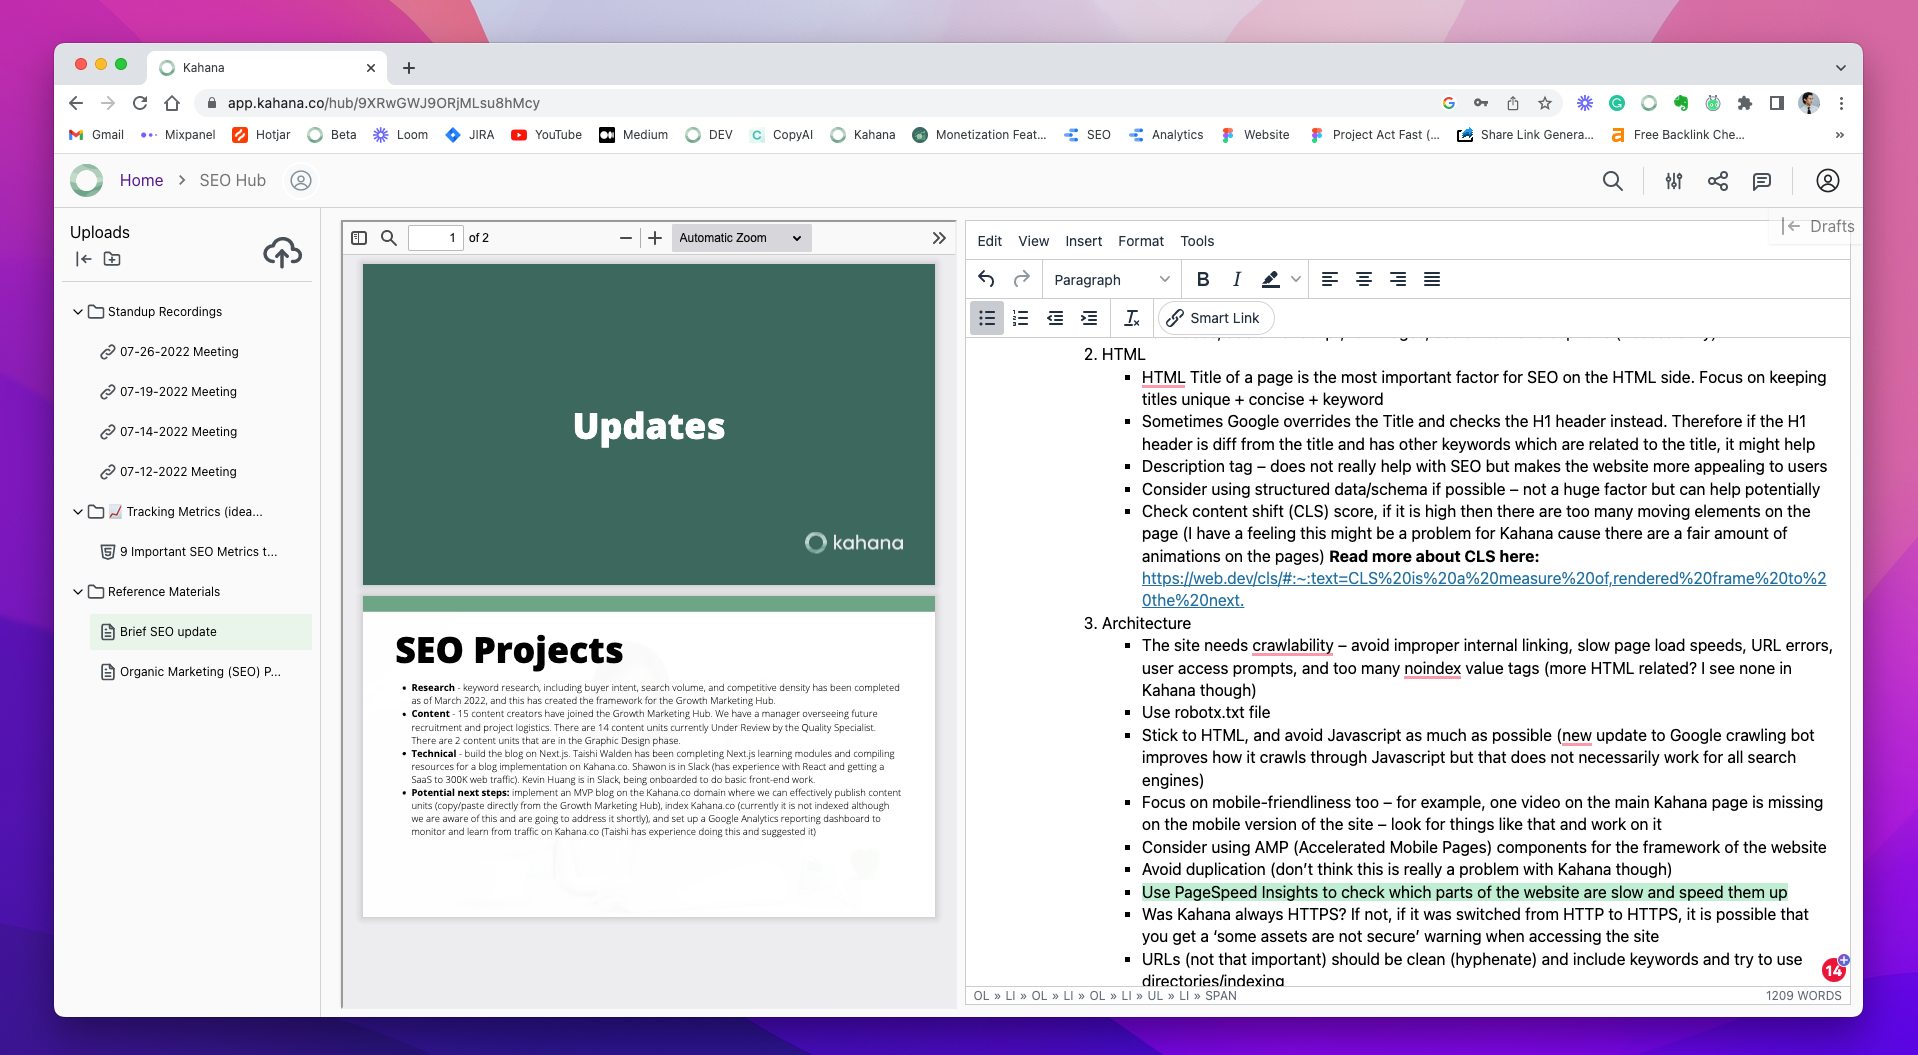
Task: Justify the text
Action: [1432, 279]
